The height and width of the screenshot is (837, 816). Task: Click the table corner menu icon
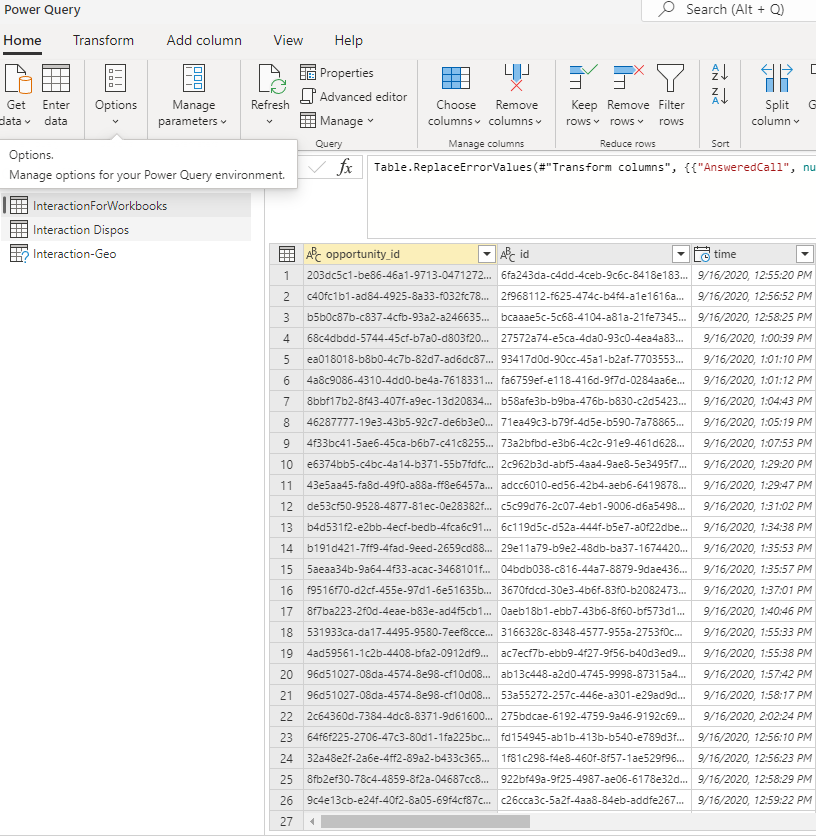point(287,254)
